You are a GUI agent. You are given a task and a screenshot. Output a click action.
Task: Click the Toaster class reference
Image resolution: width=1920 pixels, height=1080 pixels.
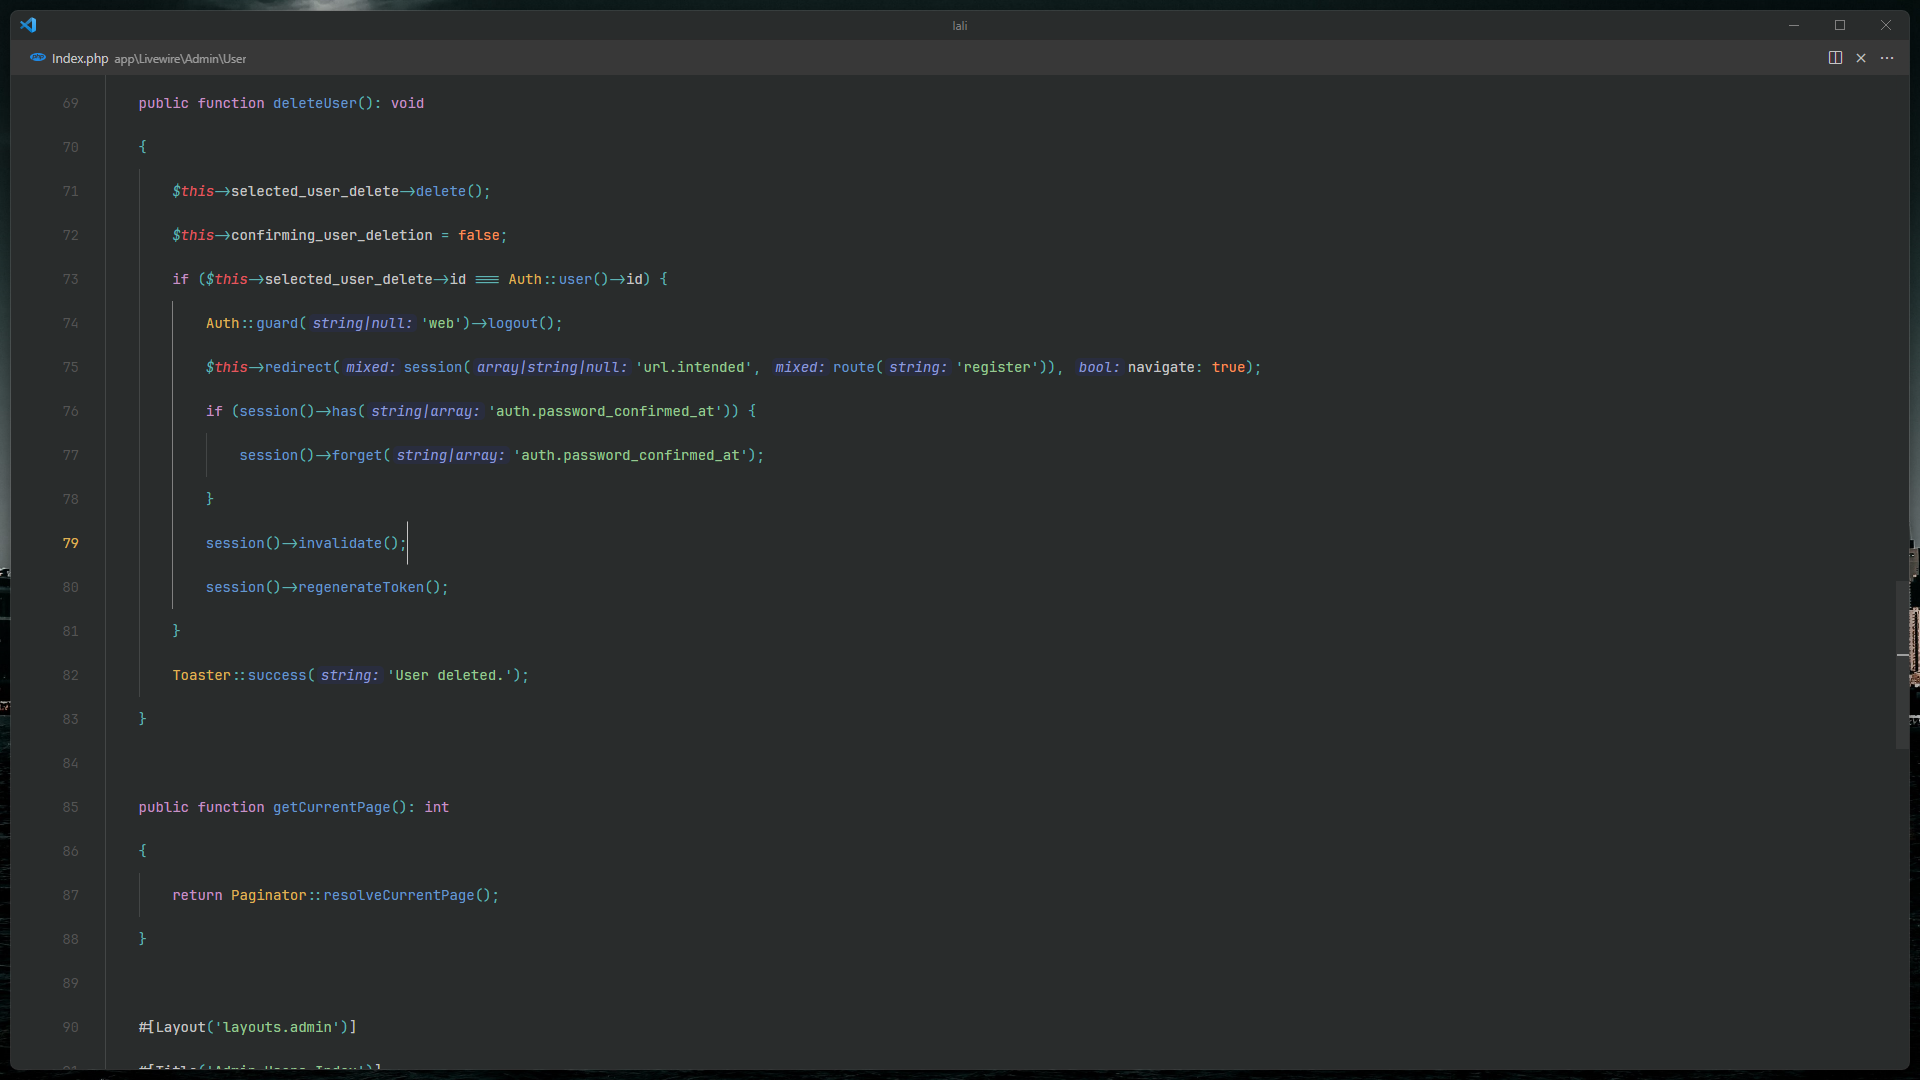[201, 675]
